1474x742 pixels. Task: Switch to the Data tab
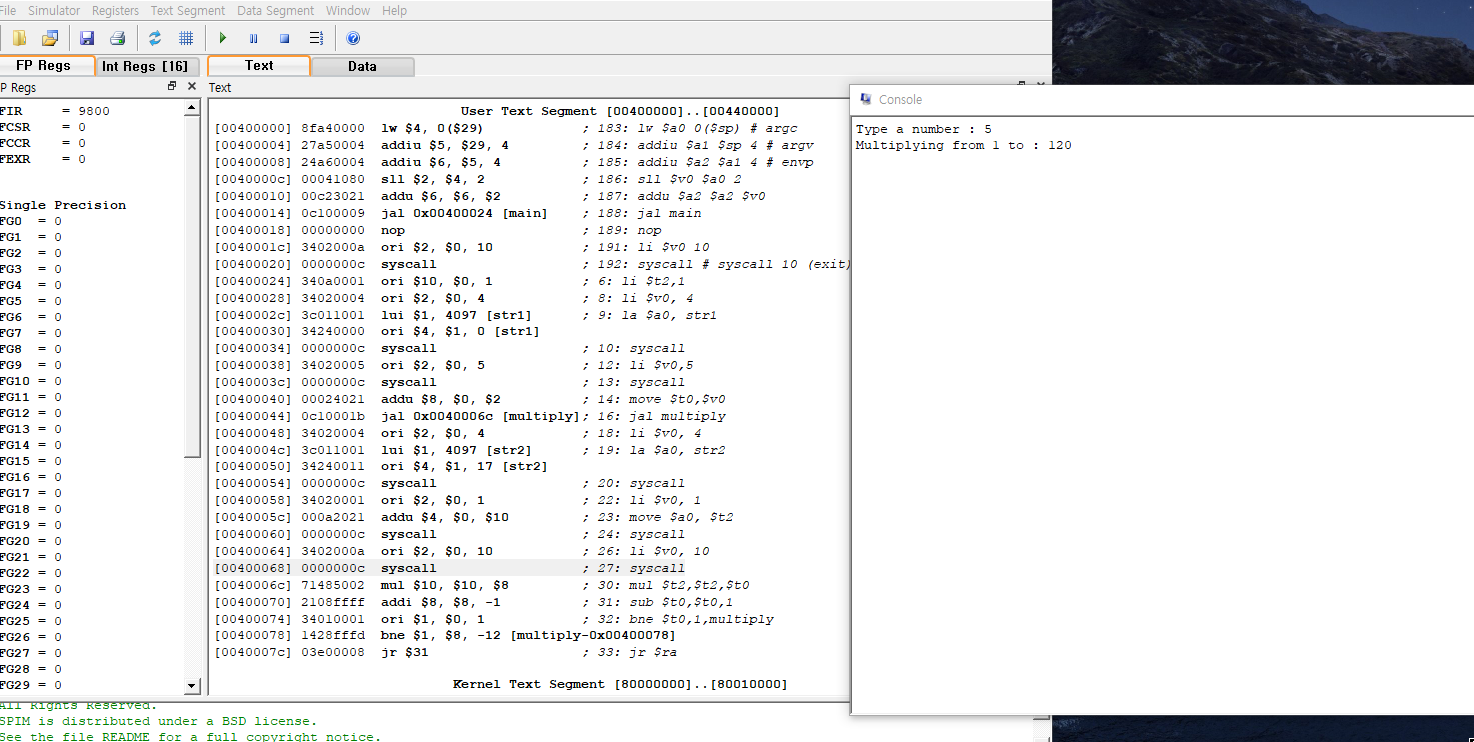(x=362, y=66)
